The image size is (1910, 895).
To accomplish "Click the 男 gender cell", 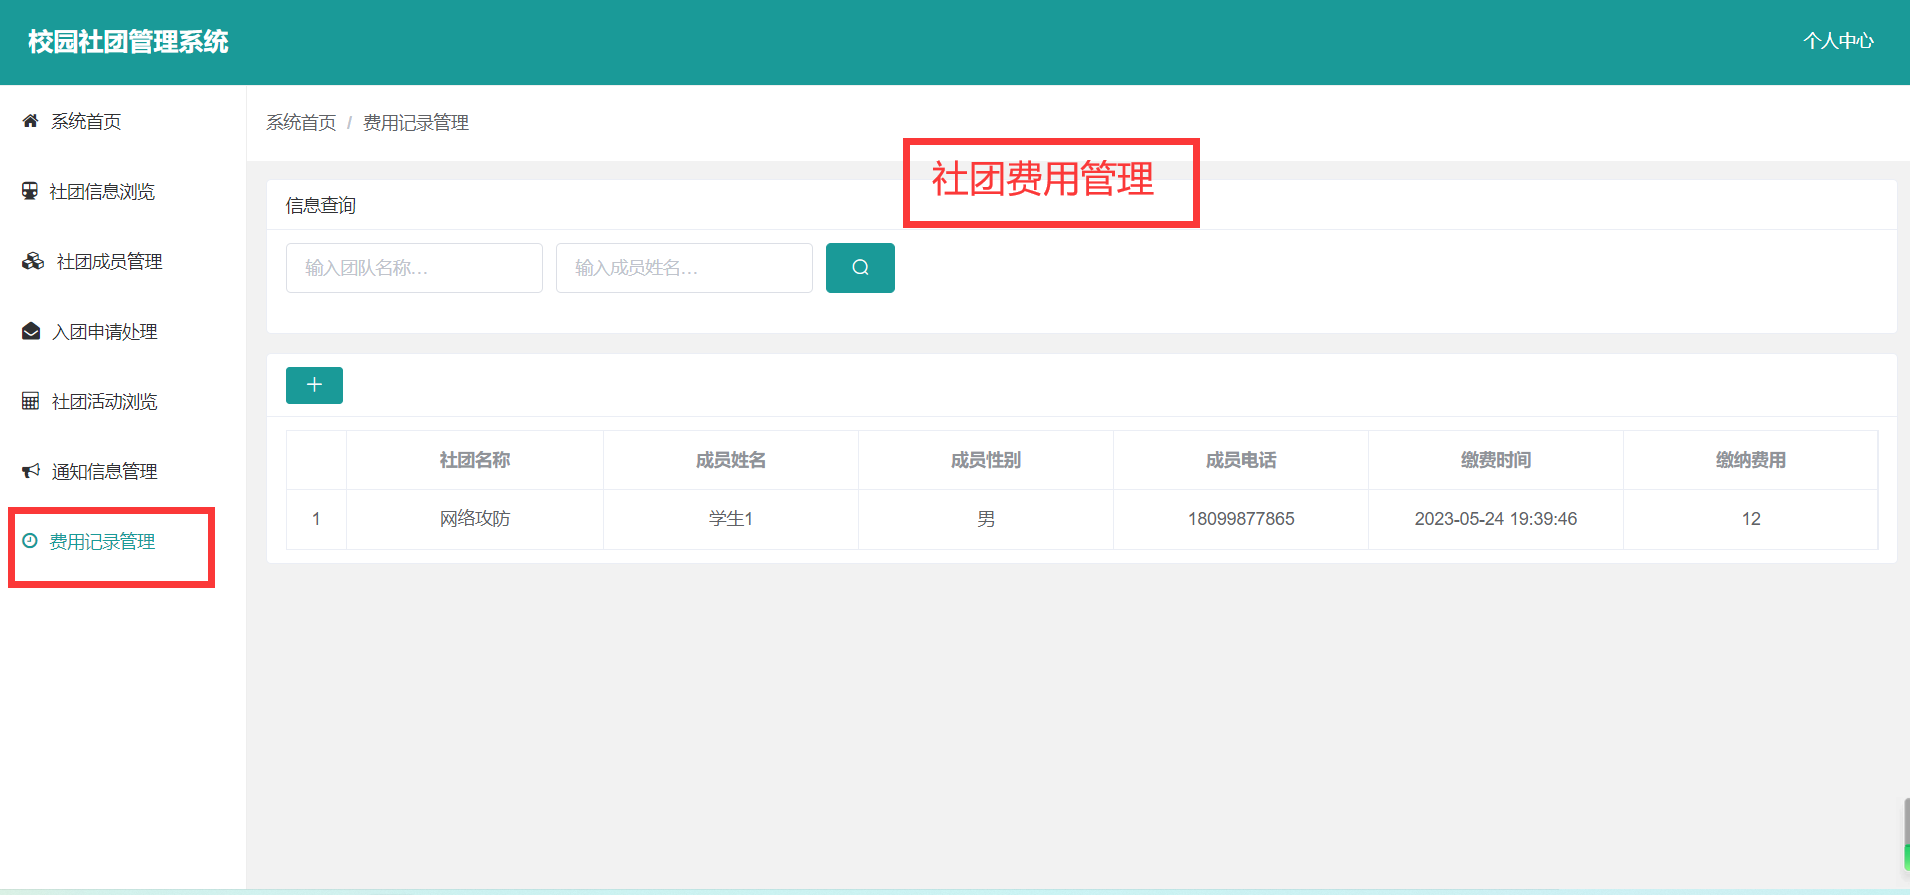I will click(986, 519).
